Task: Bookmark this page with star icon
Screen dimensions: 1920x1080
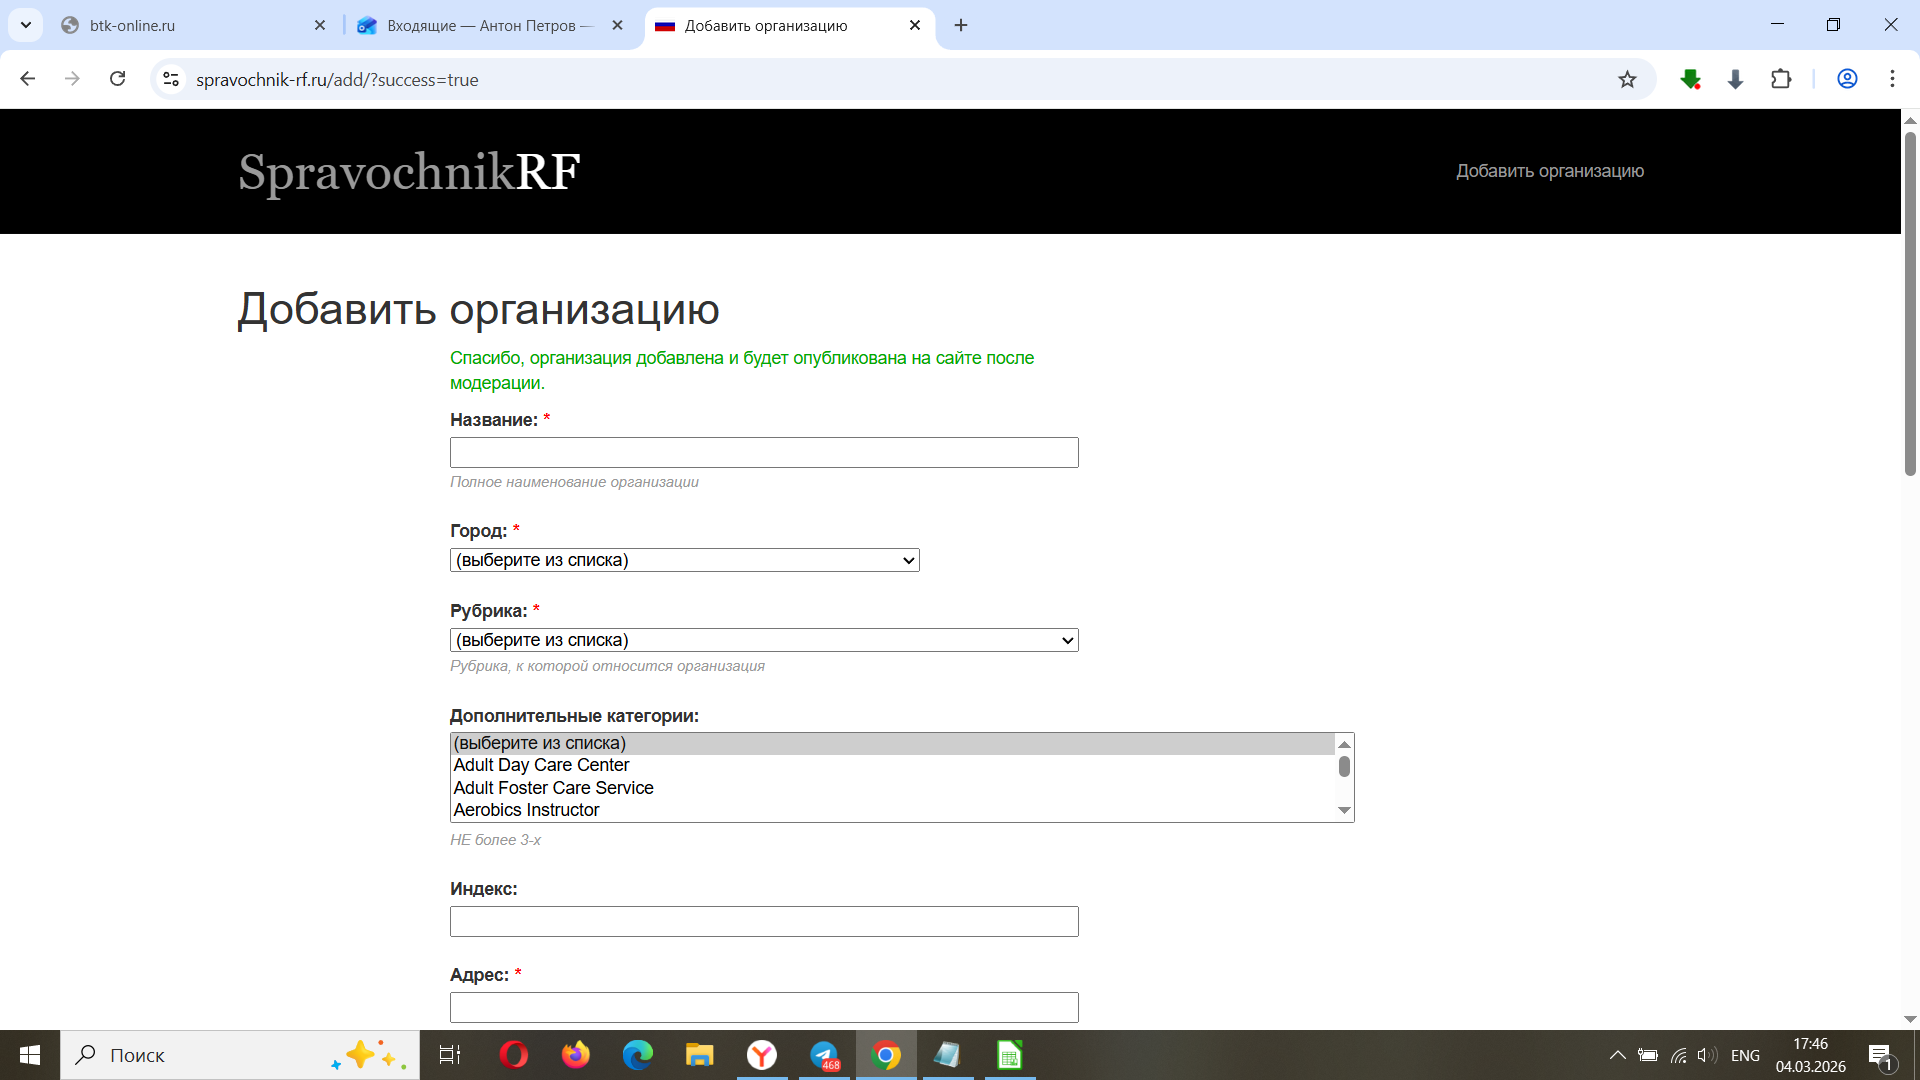Action: pyautogui.click(x=1627, y=80)
